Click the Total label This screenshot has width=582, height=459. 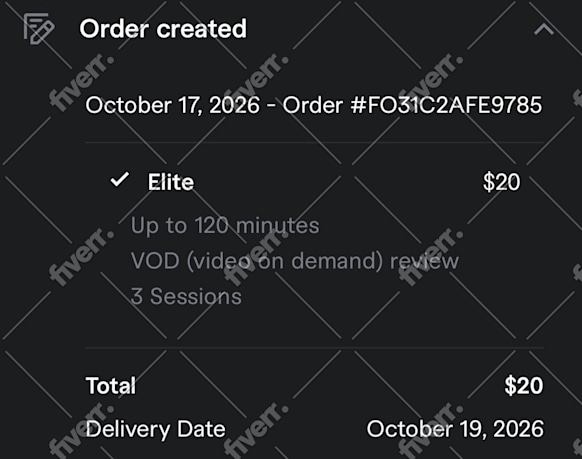[111, 386]
